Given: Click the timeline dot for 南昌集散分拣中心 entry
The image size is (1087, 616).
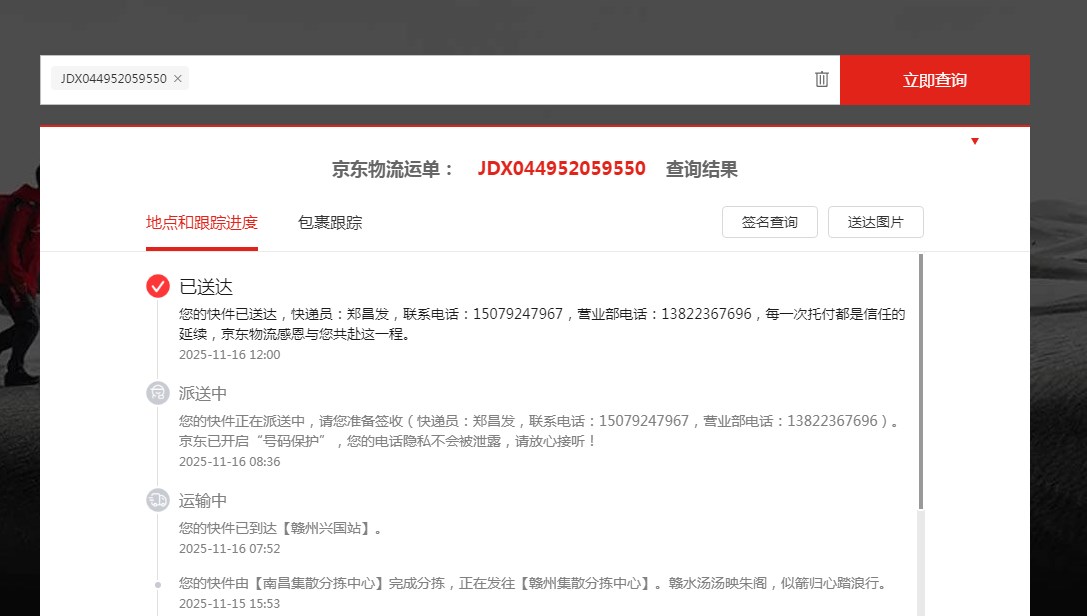Looking at the screenshot, I should point(158,584).
